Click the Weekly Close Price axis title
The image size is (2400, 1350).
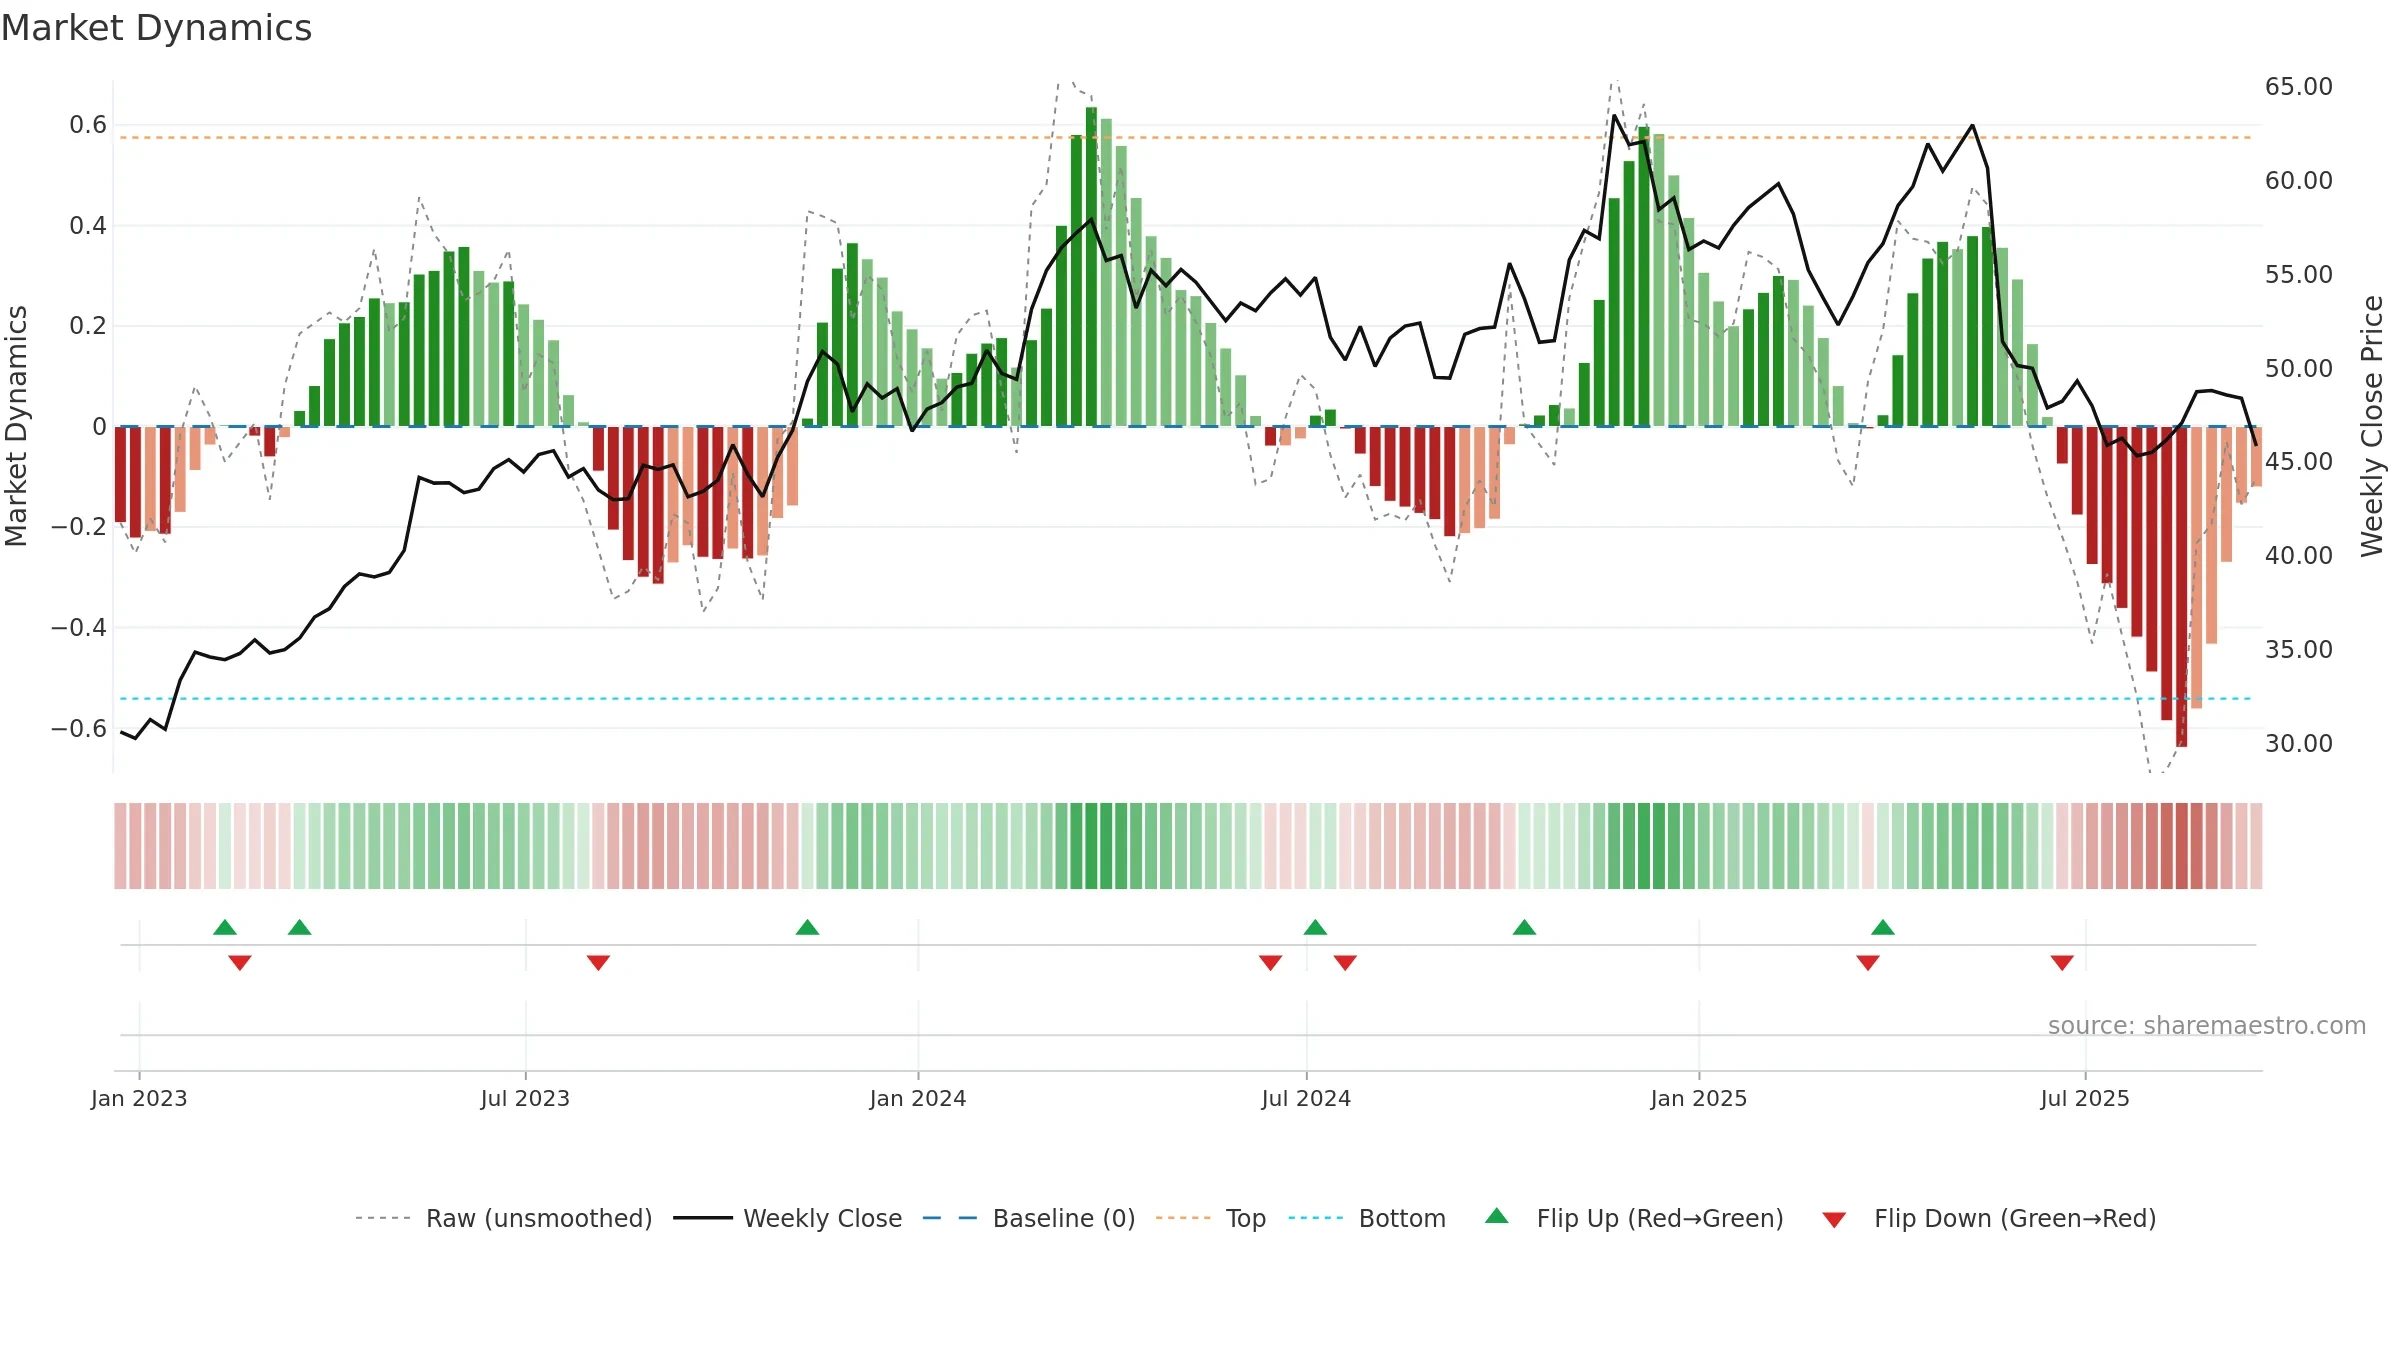(x=2372, y=426)
